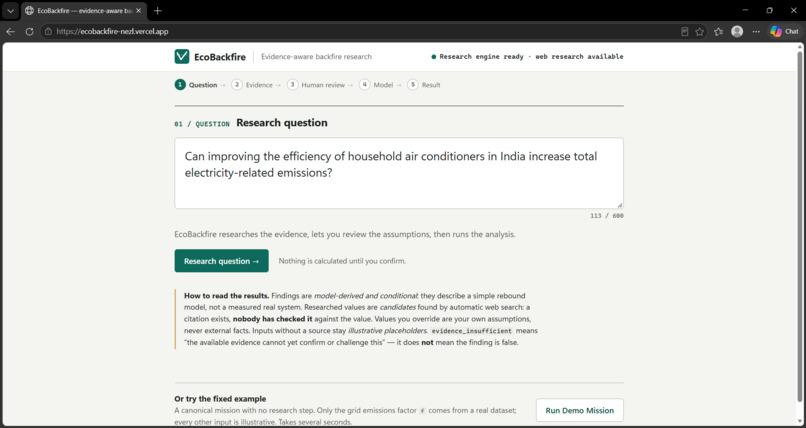Click 'Or try the fixed example' heading

coord(221,399)
